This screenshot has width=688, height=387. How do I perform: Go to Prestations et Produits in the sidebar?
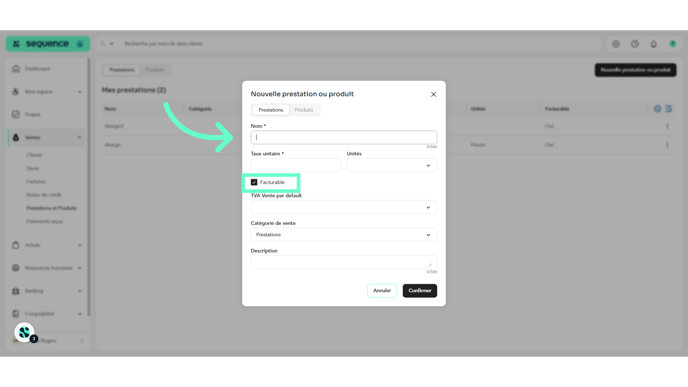[51, 208]
